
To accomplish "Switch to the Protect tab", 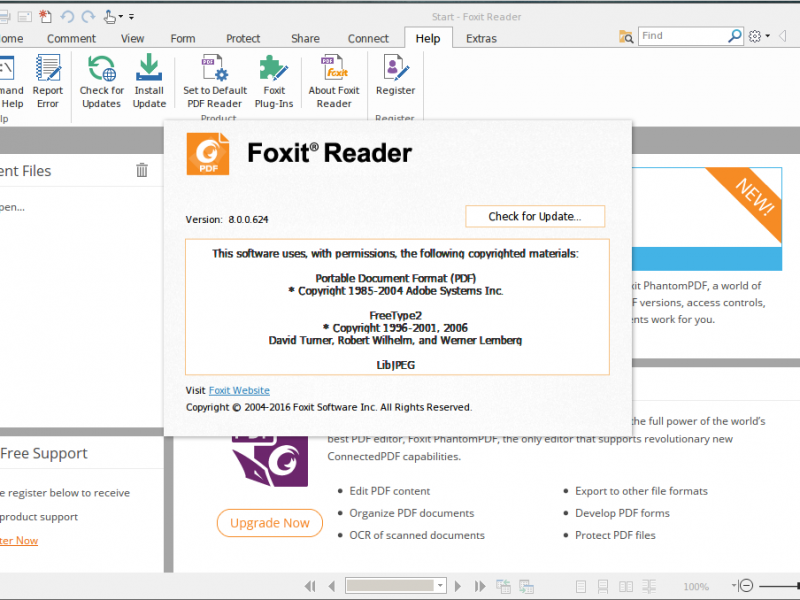I will point(243,39).
